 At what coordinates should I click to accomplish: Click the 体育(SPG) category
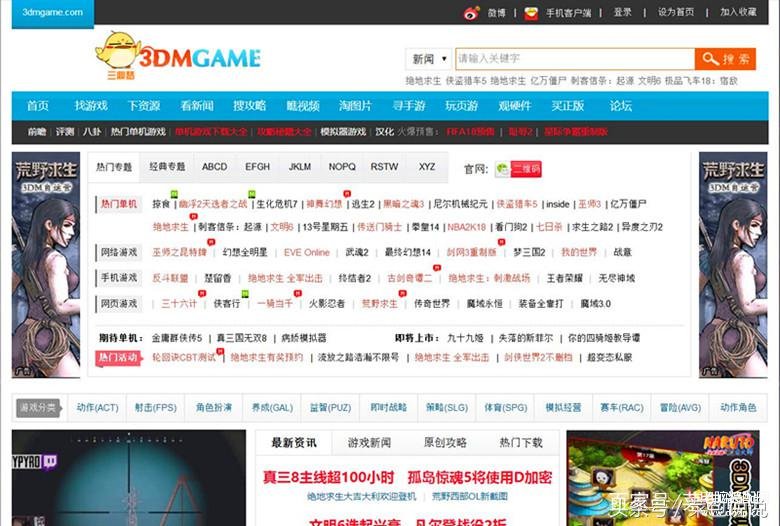coord(505,408)
